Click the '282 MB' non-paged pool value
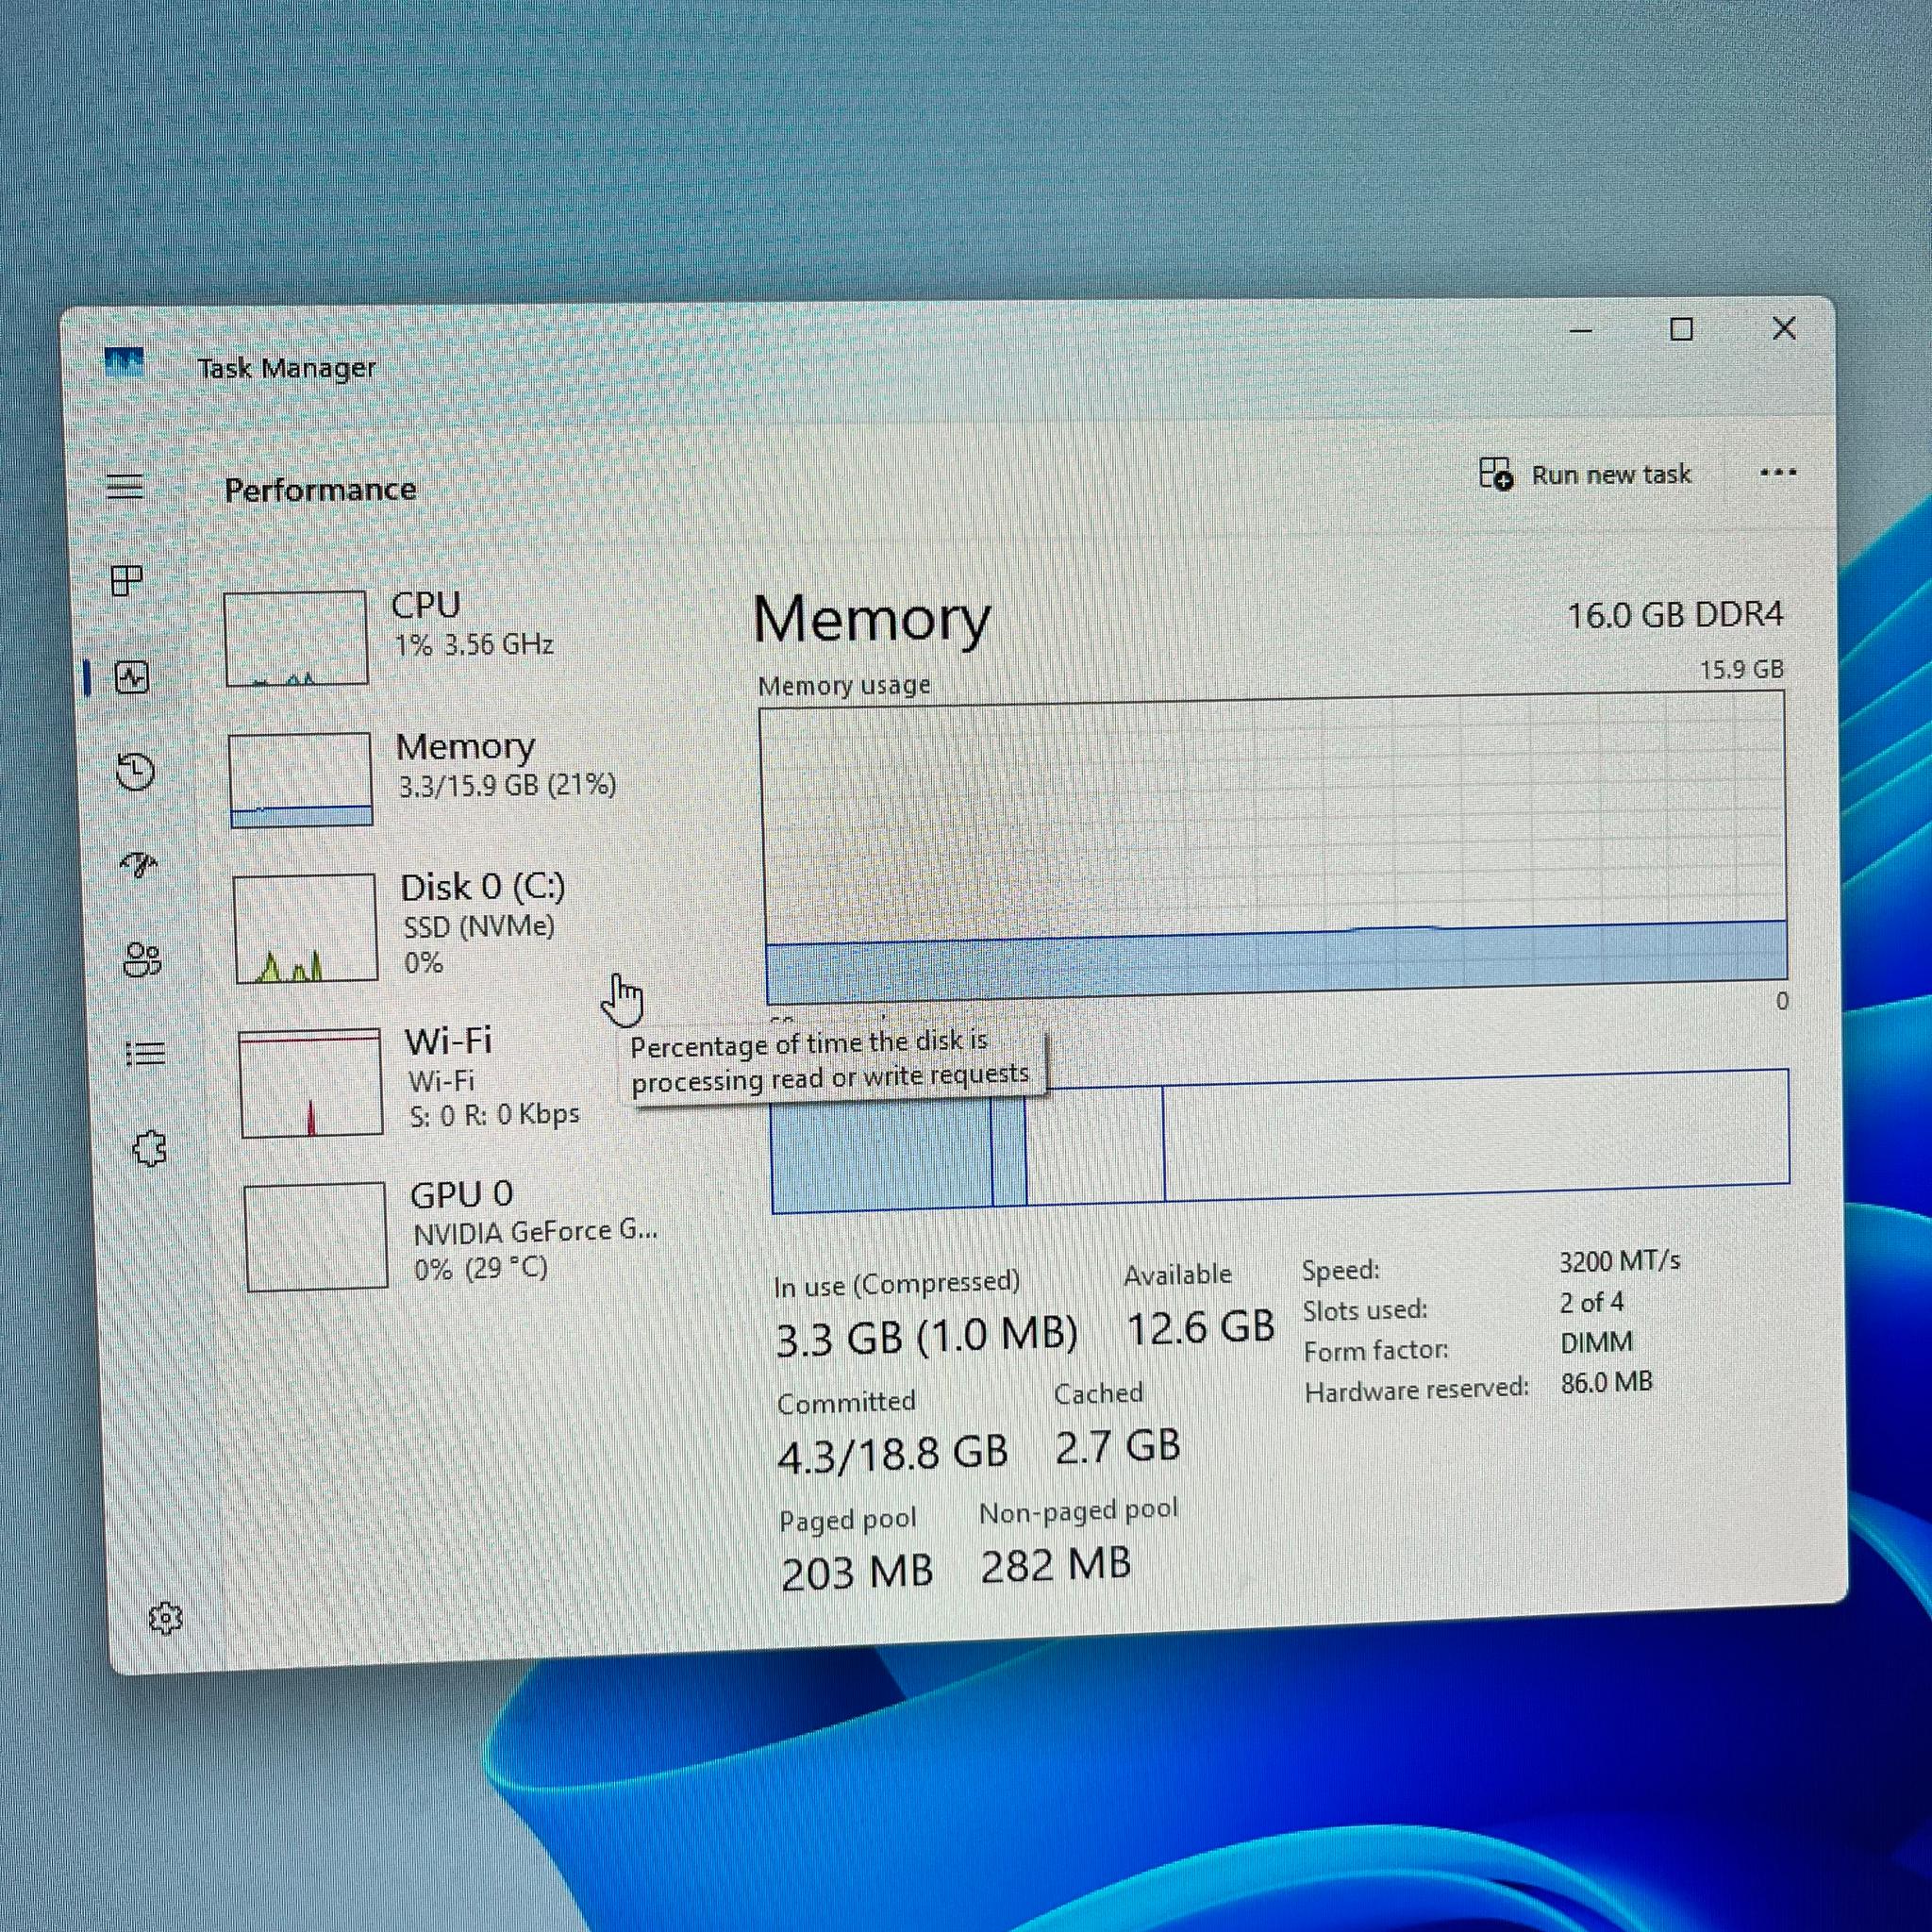Image resolution: width=1932 pixels, height=1932 pixels. (1056, 1565)
